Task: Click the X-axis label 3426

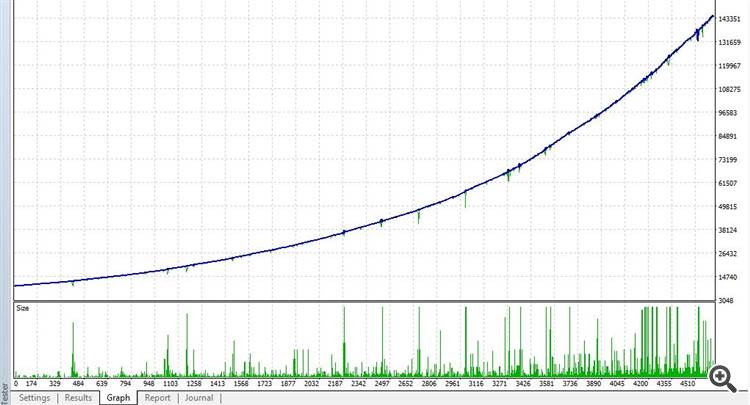Action: (523, 383)
